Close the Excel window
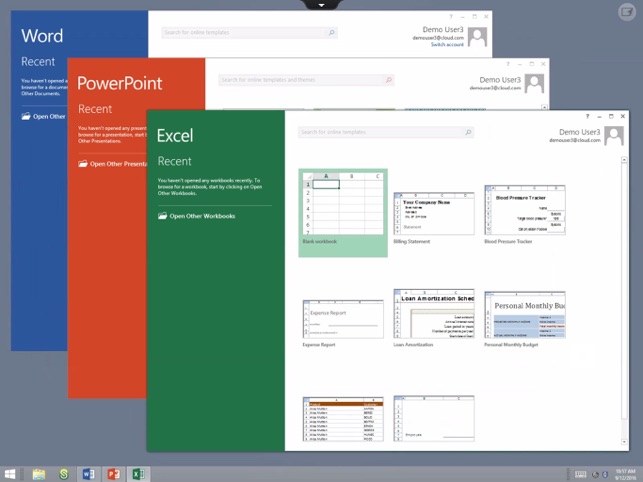Viewport: 643px width, 482px height. 622,117
